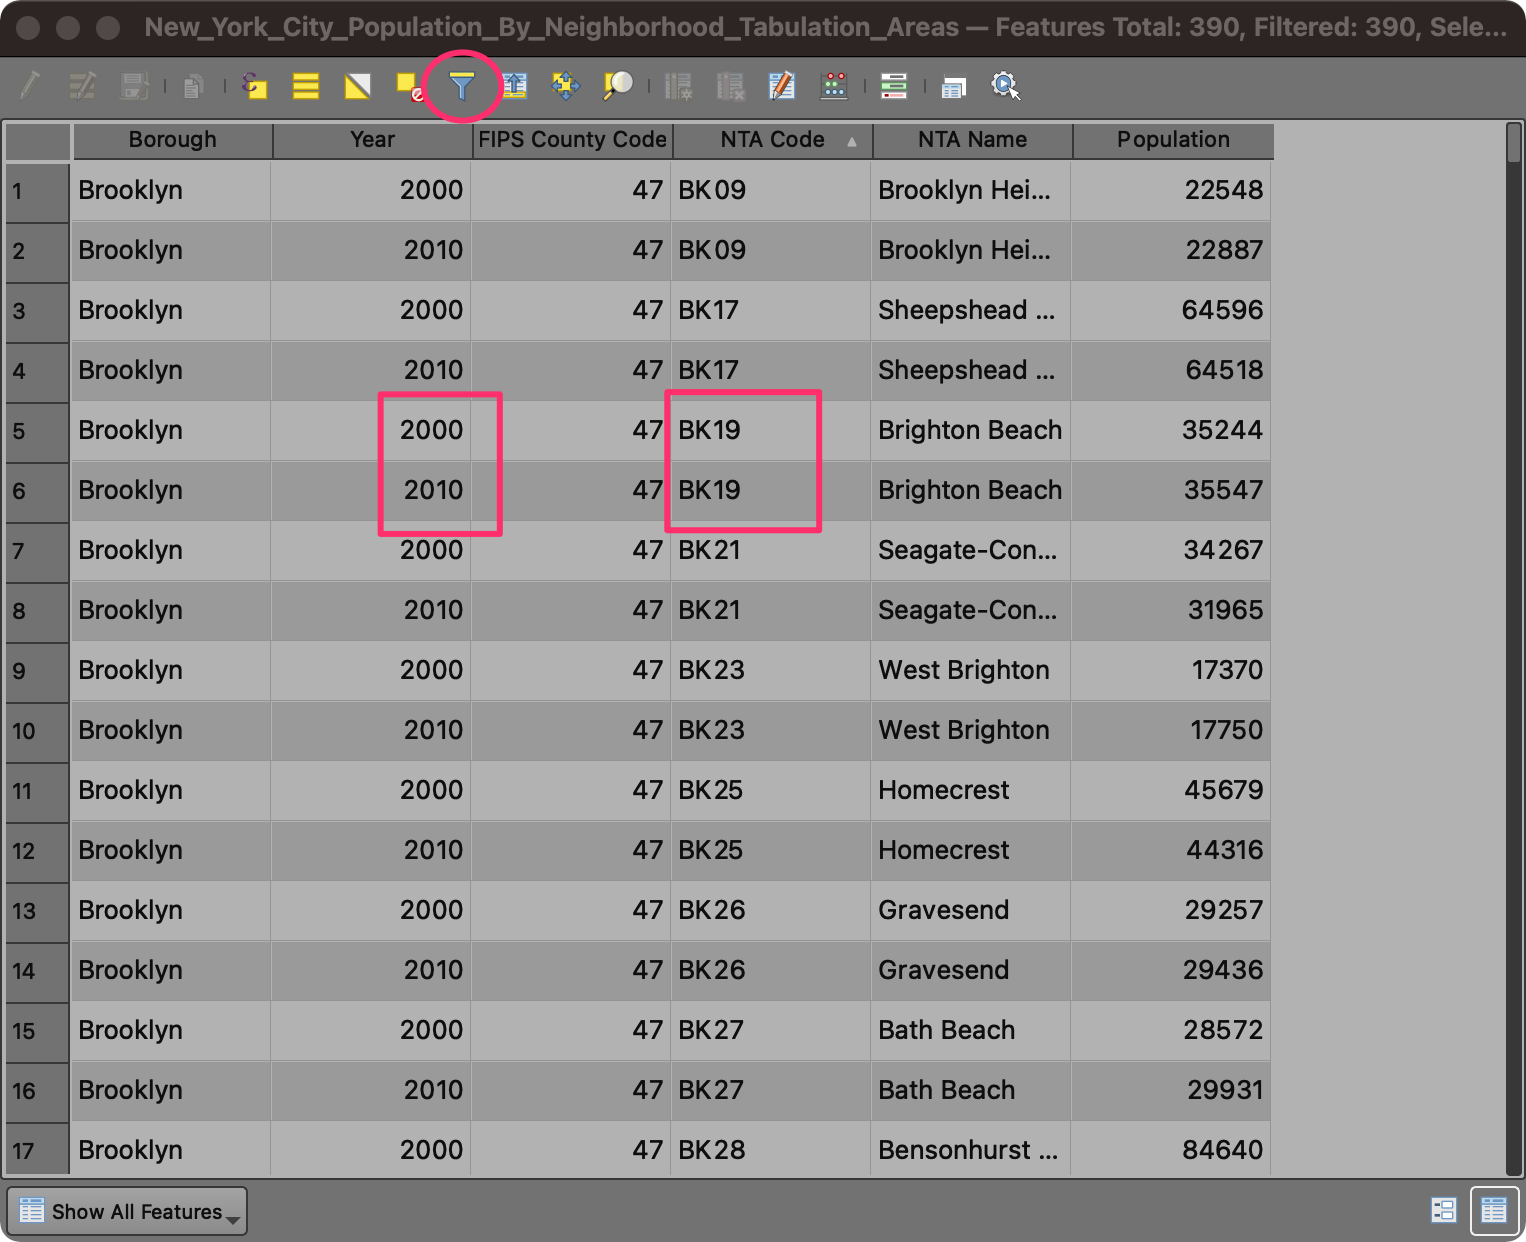The height and width of the screenshot is (1242, 1526).
Task: Switch to table view icon at bottom right
Action: [x=1494, y=1210]
